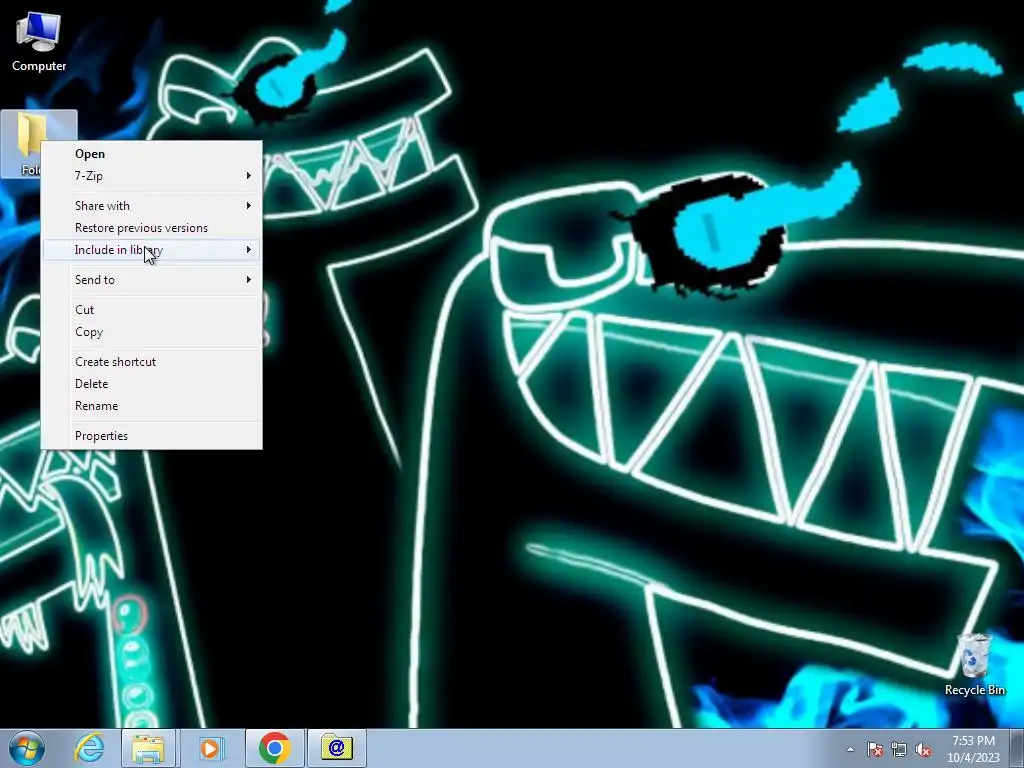Viewport: 1024px width, 768px height.
Task: Select Create shortcut option
Action: [152, 362]
